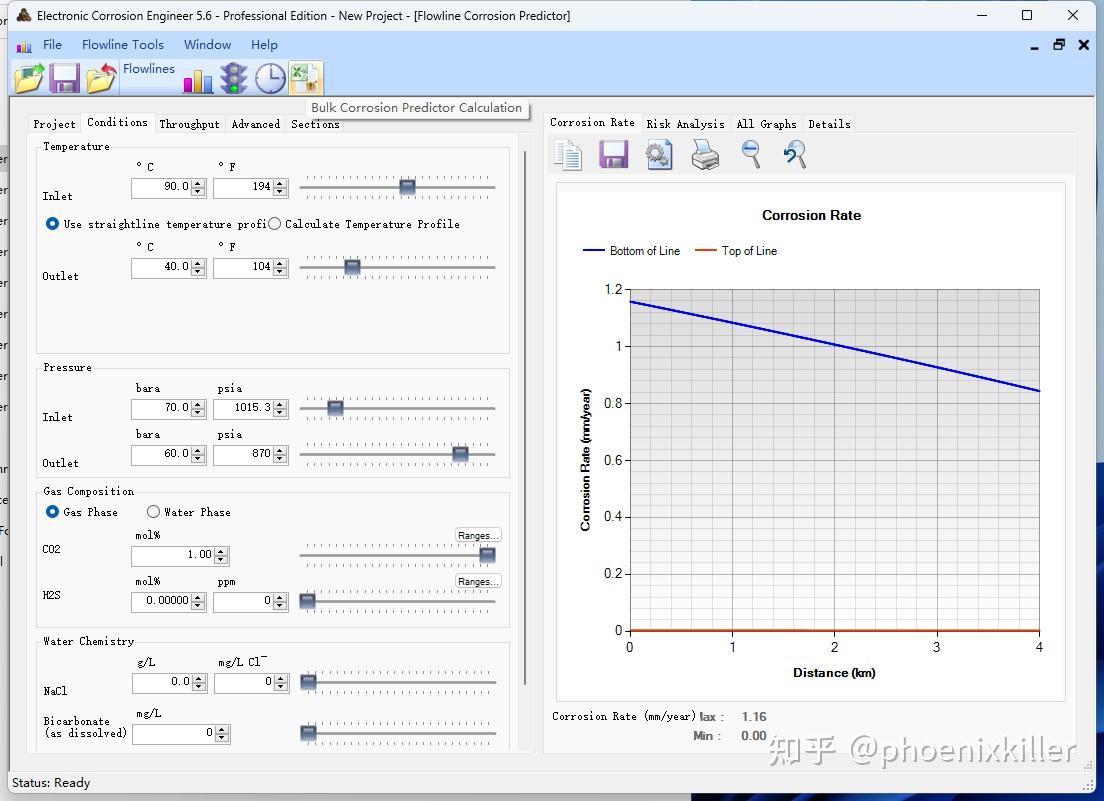The height and width of the screenshot is (801, 1104).
Task: Open the Details tab
Action: click(829, 124)
